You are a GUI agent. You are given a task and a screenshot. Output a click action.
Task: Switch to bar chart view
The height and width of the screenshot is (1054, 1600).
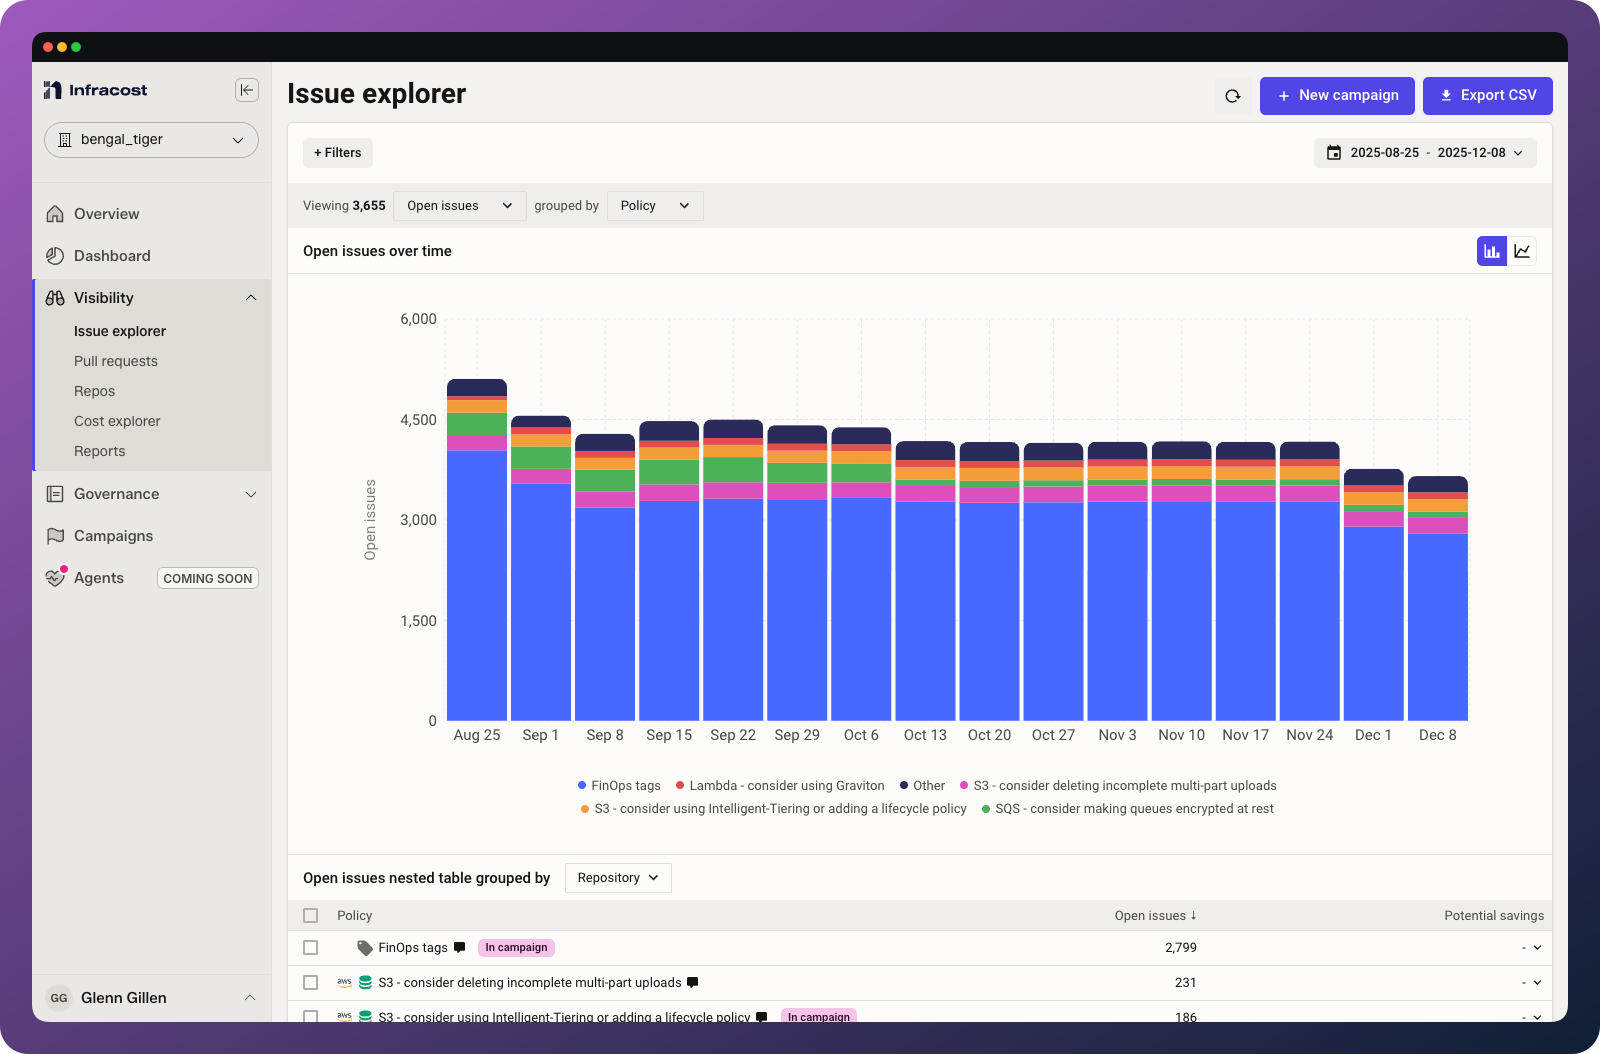point(1492,251)
